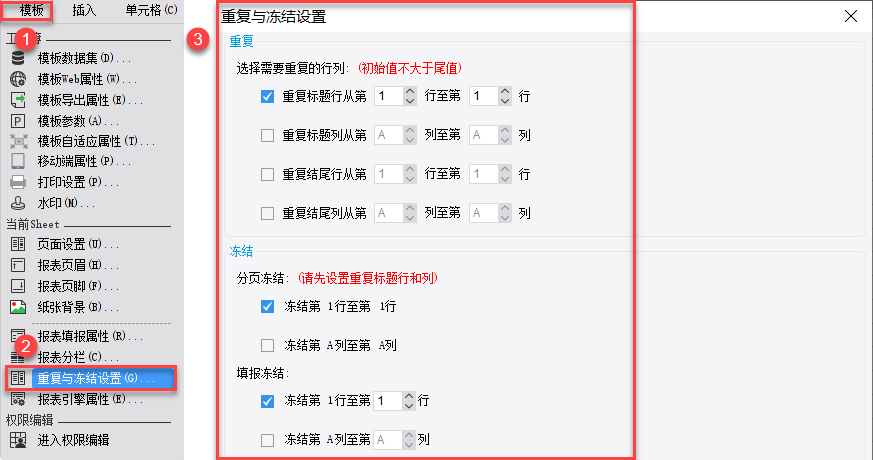The image size is (873, 460).
Task: Open the 单元格(C) menu
Action: pos(151,10)
